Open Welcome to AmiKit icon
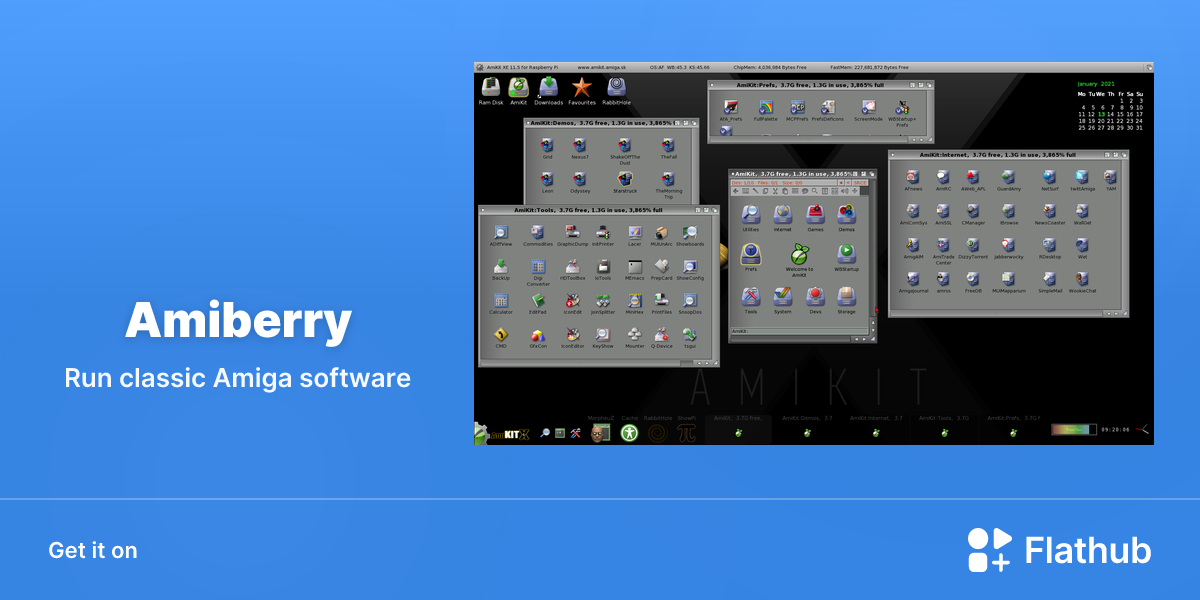 tap(798, 259)
